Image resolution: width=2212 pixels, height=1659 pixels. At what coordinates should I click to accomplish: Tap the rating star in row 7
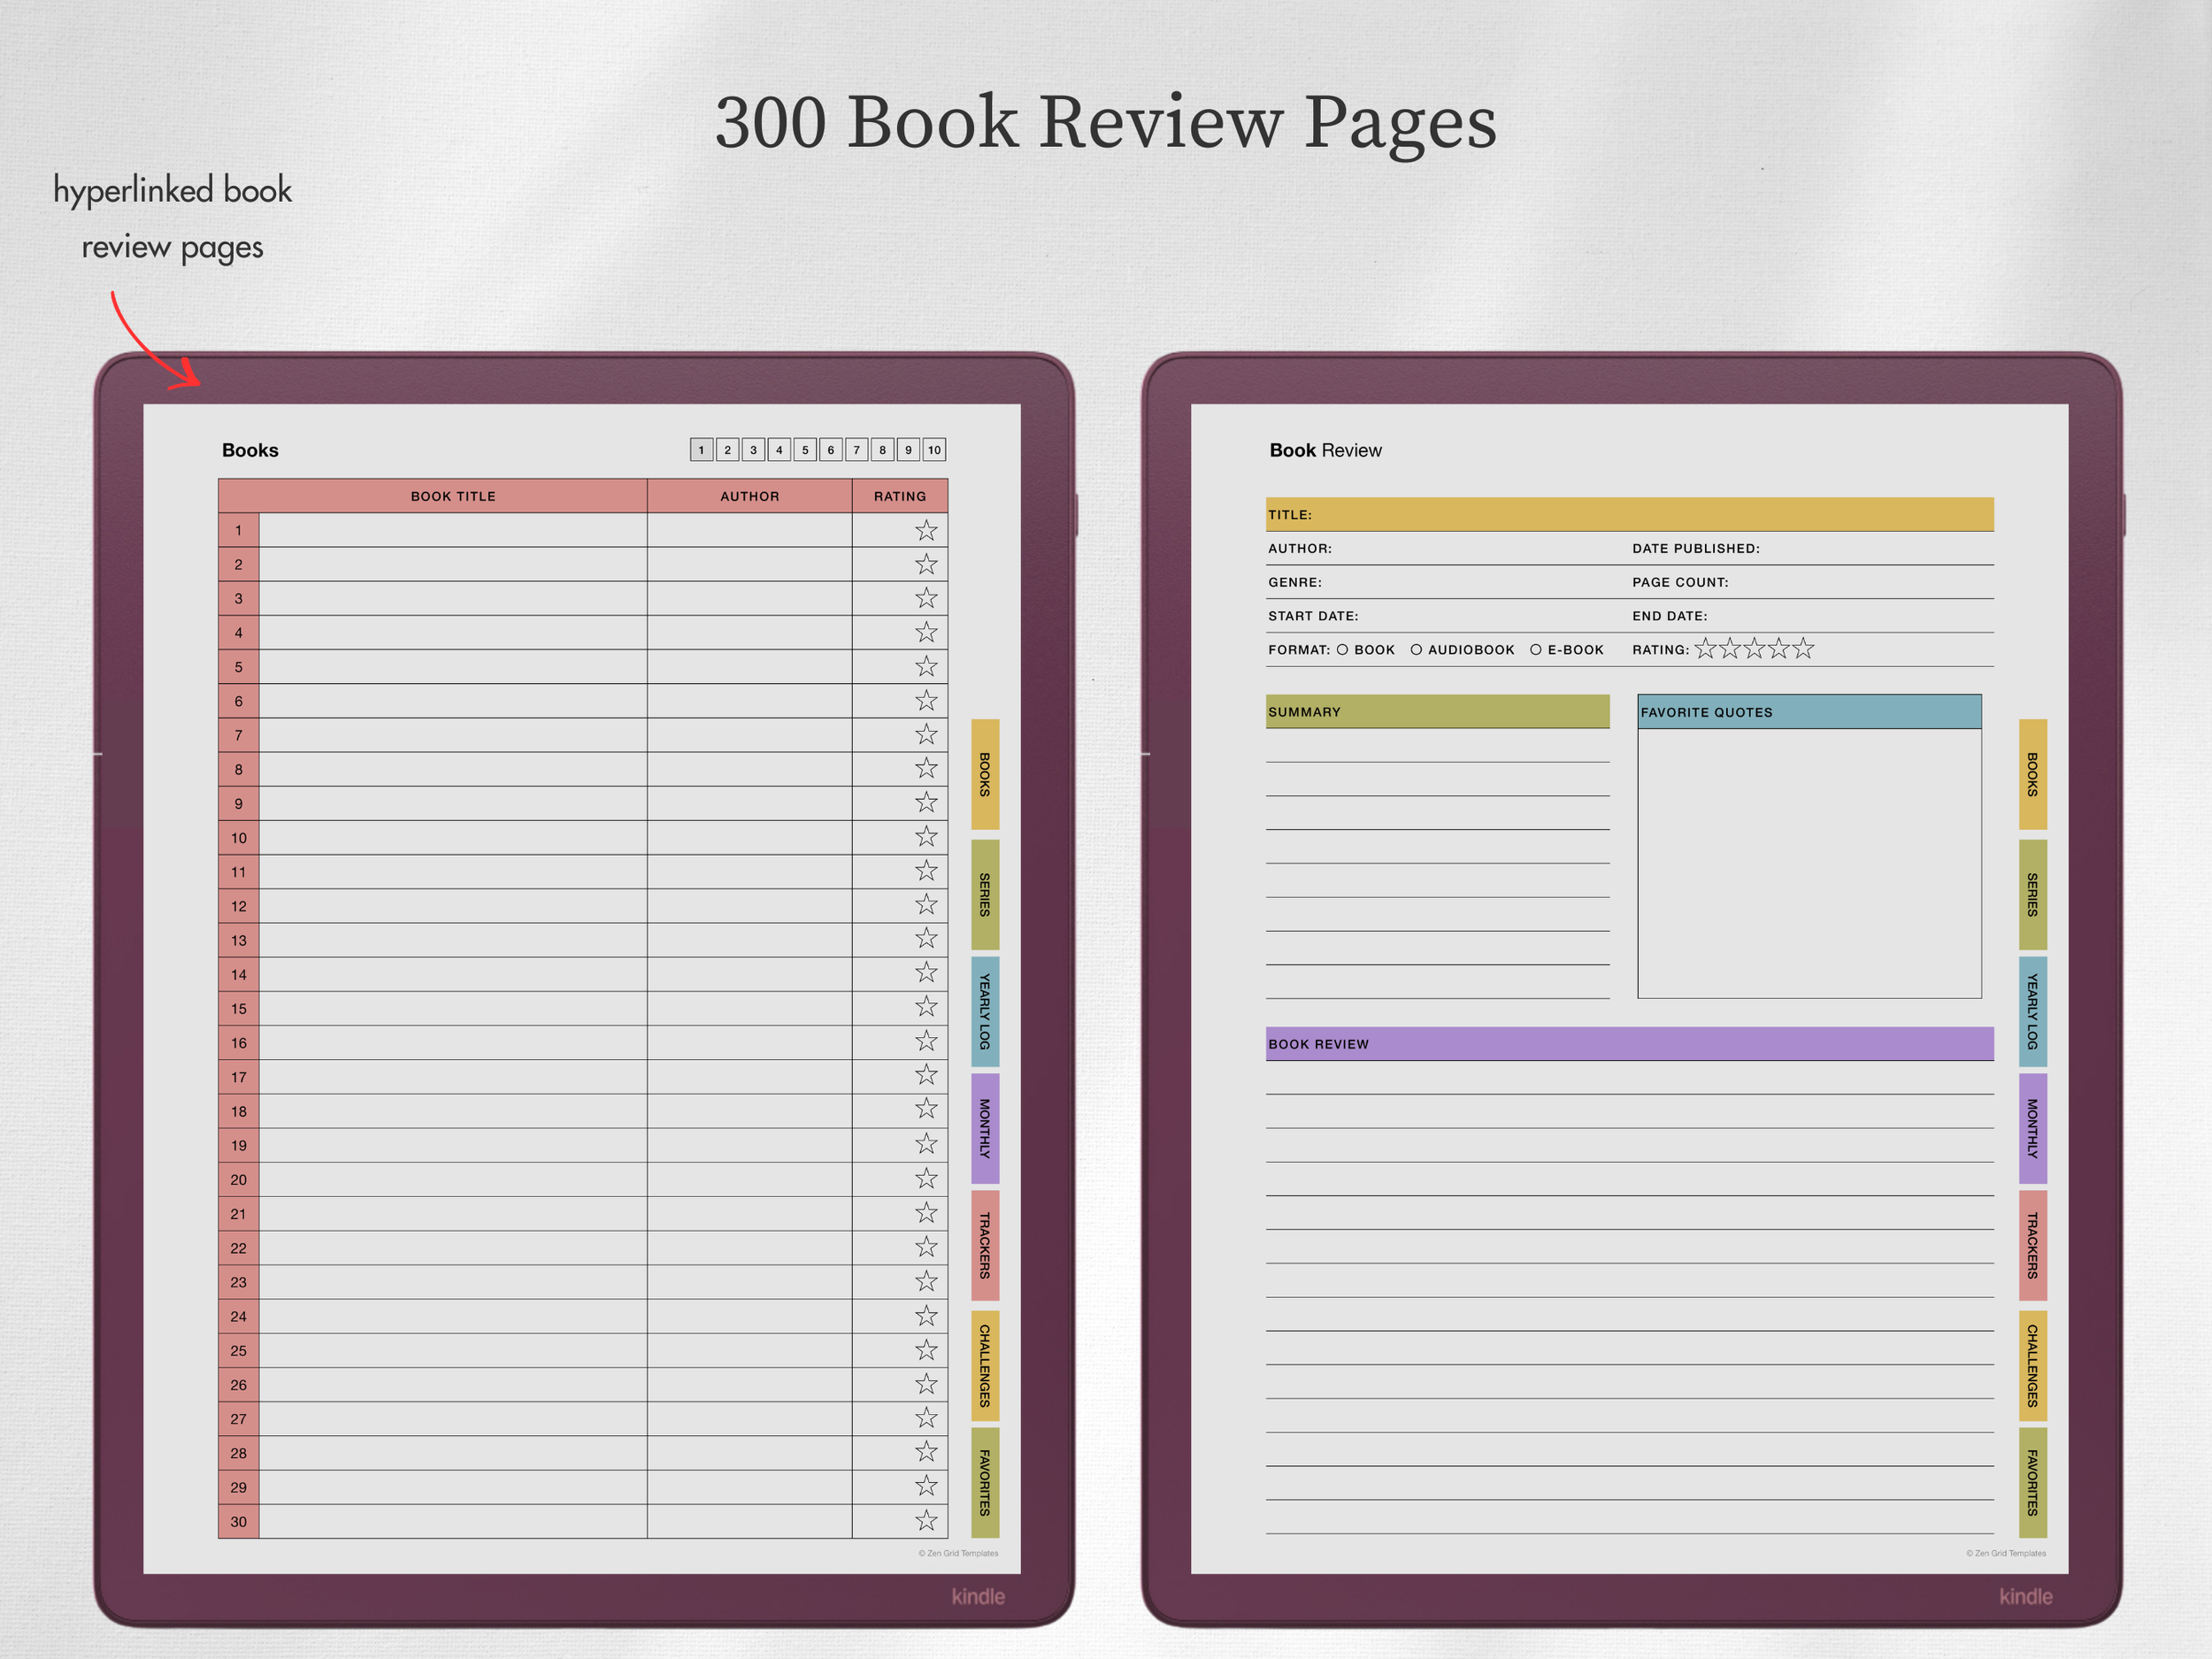pos(926,734)
